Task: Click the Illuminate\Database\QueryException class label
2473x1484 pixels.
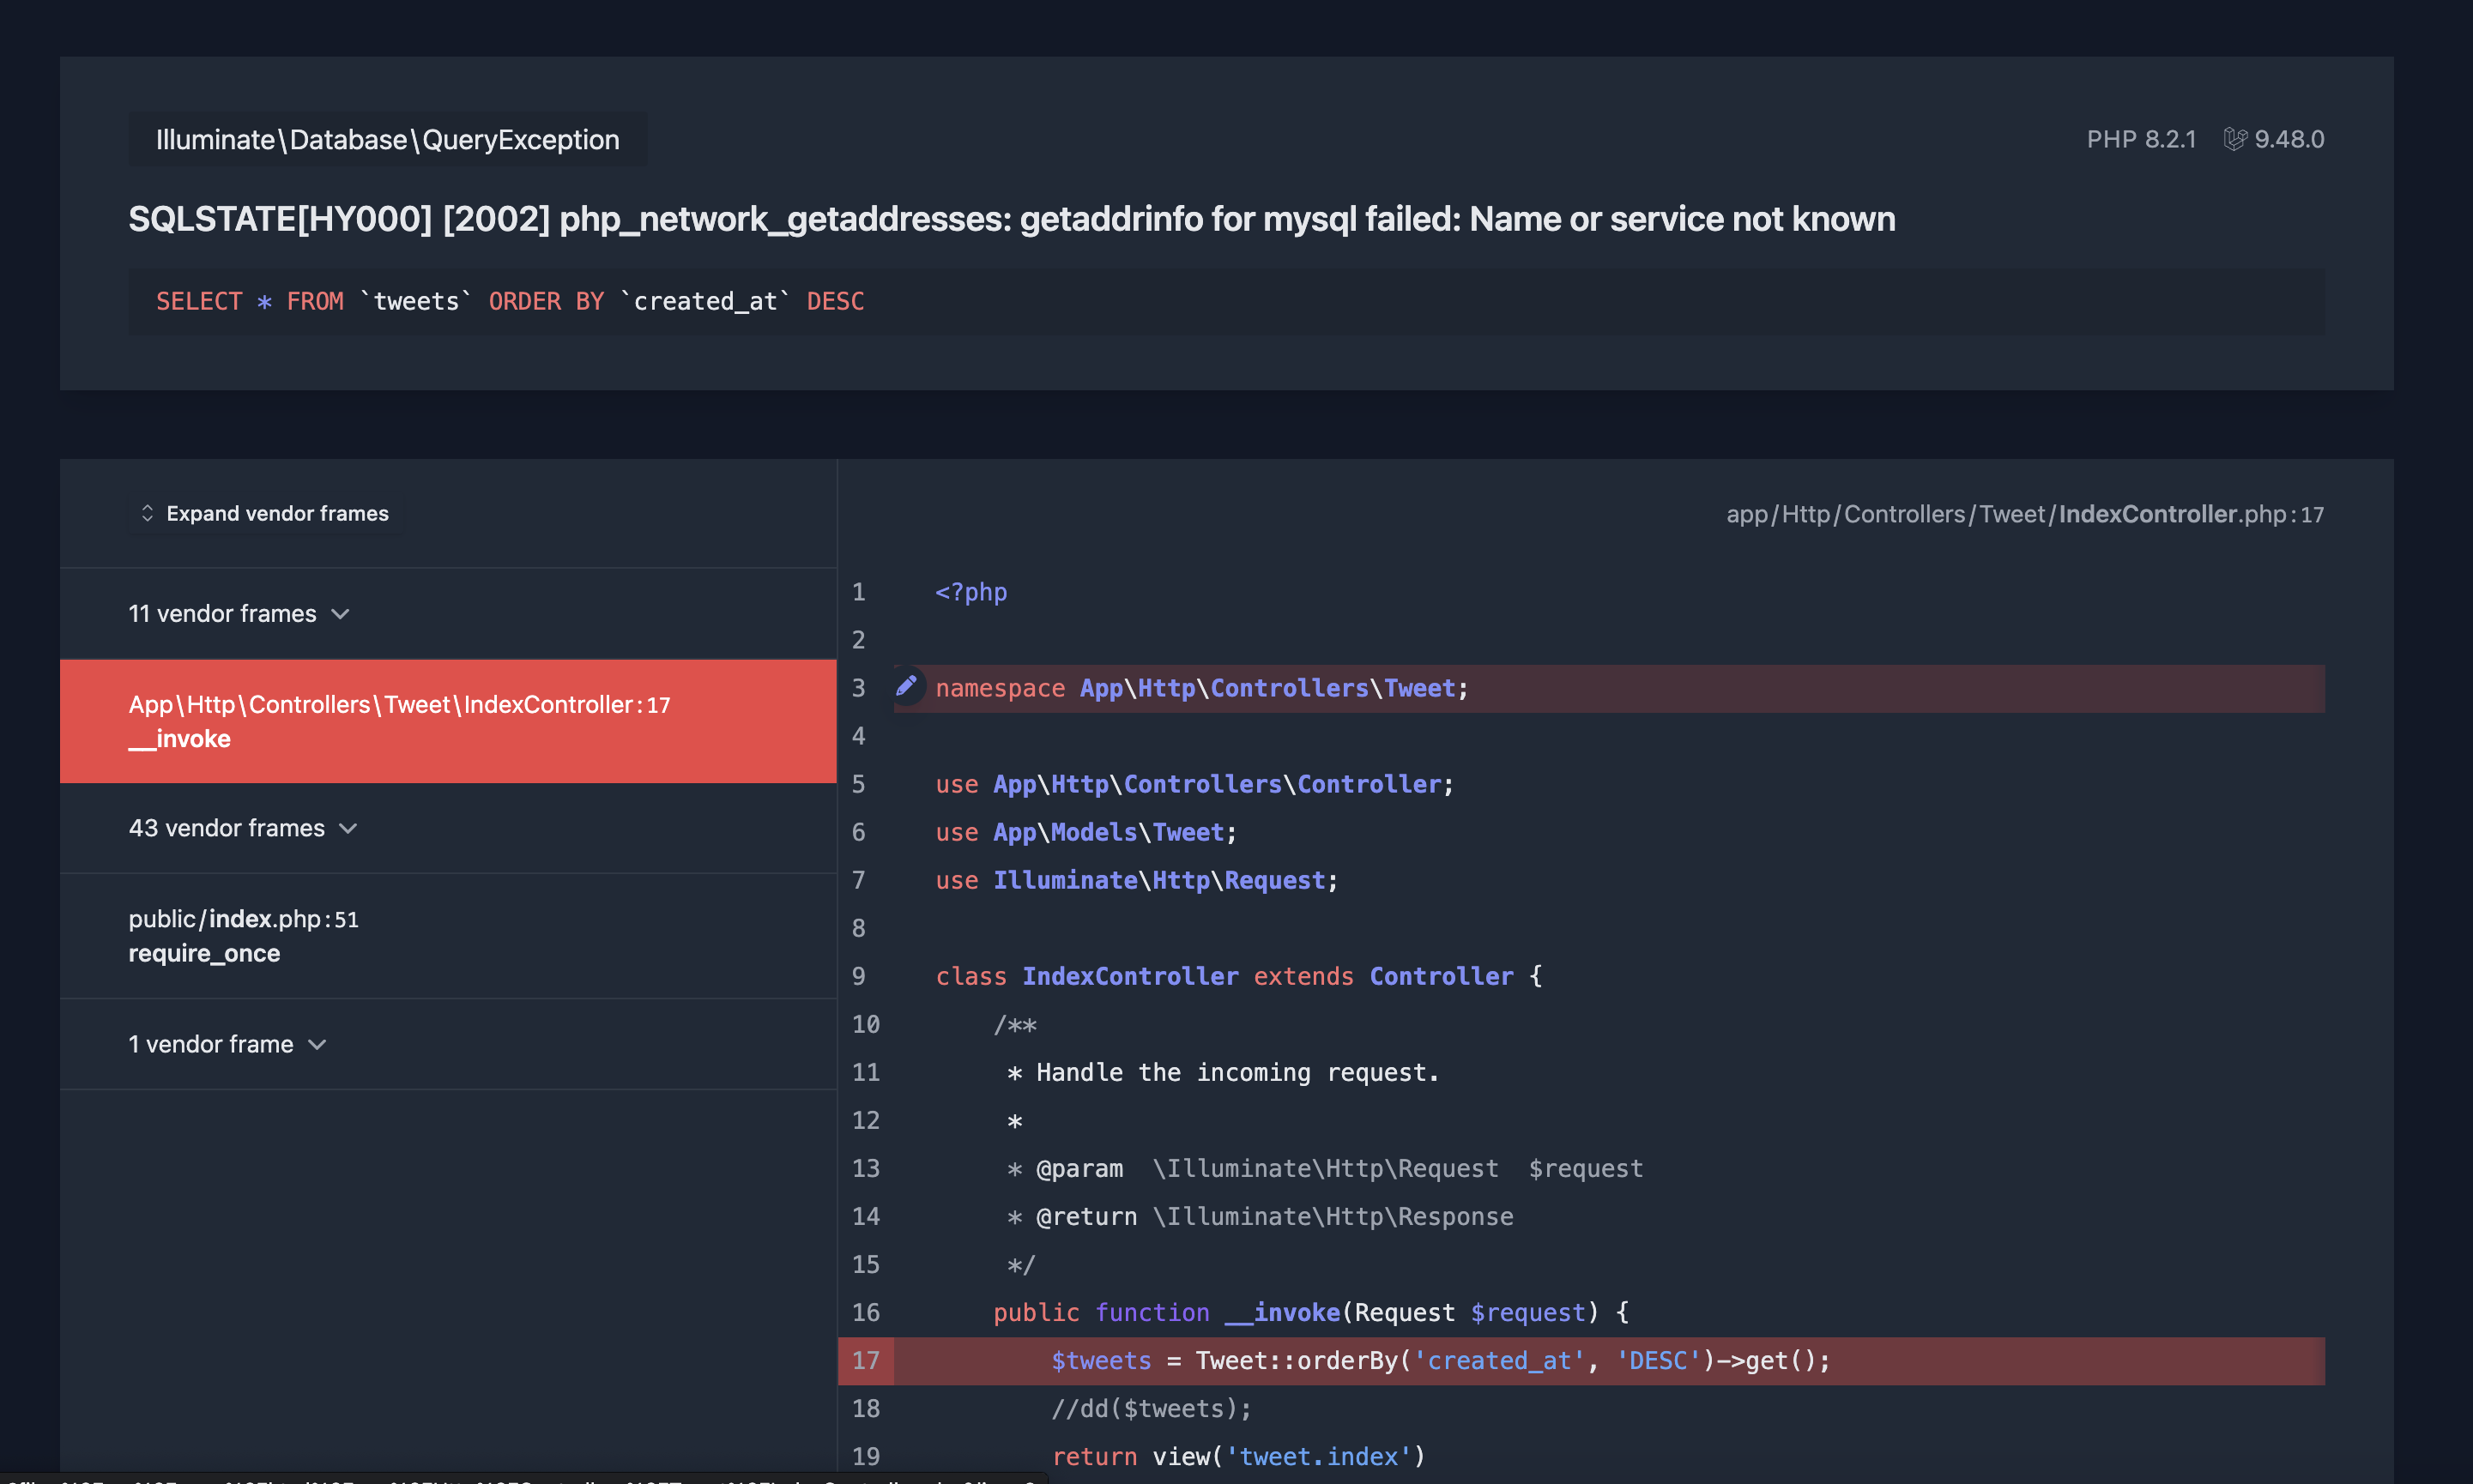Action: (x=388, y=139)
